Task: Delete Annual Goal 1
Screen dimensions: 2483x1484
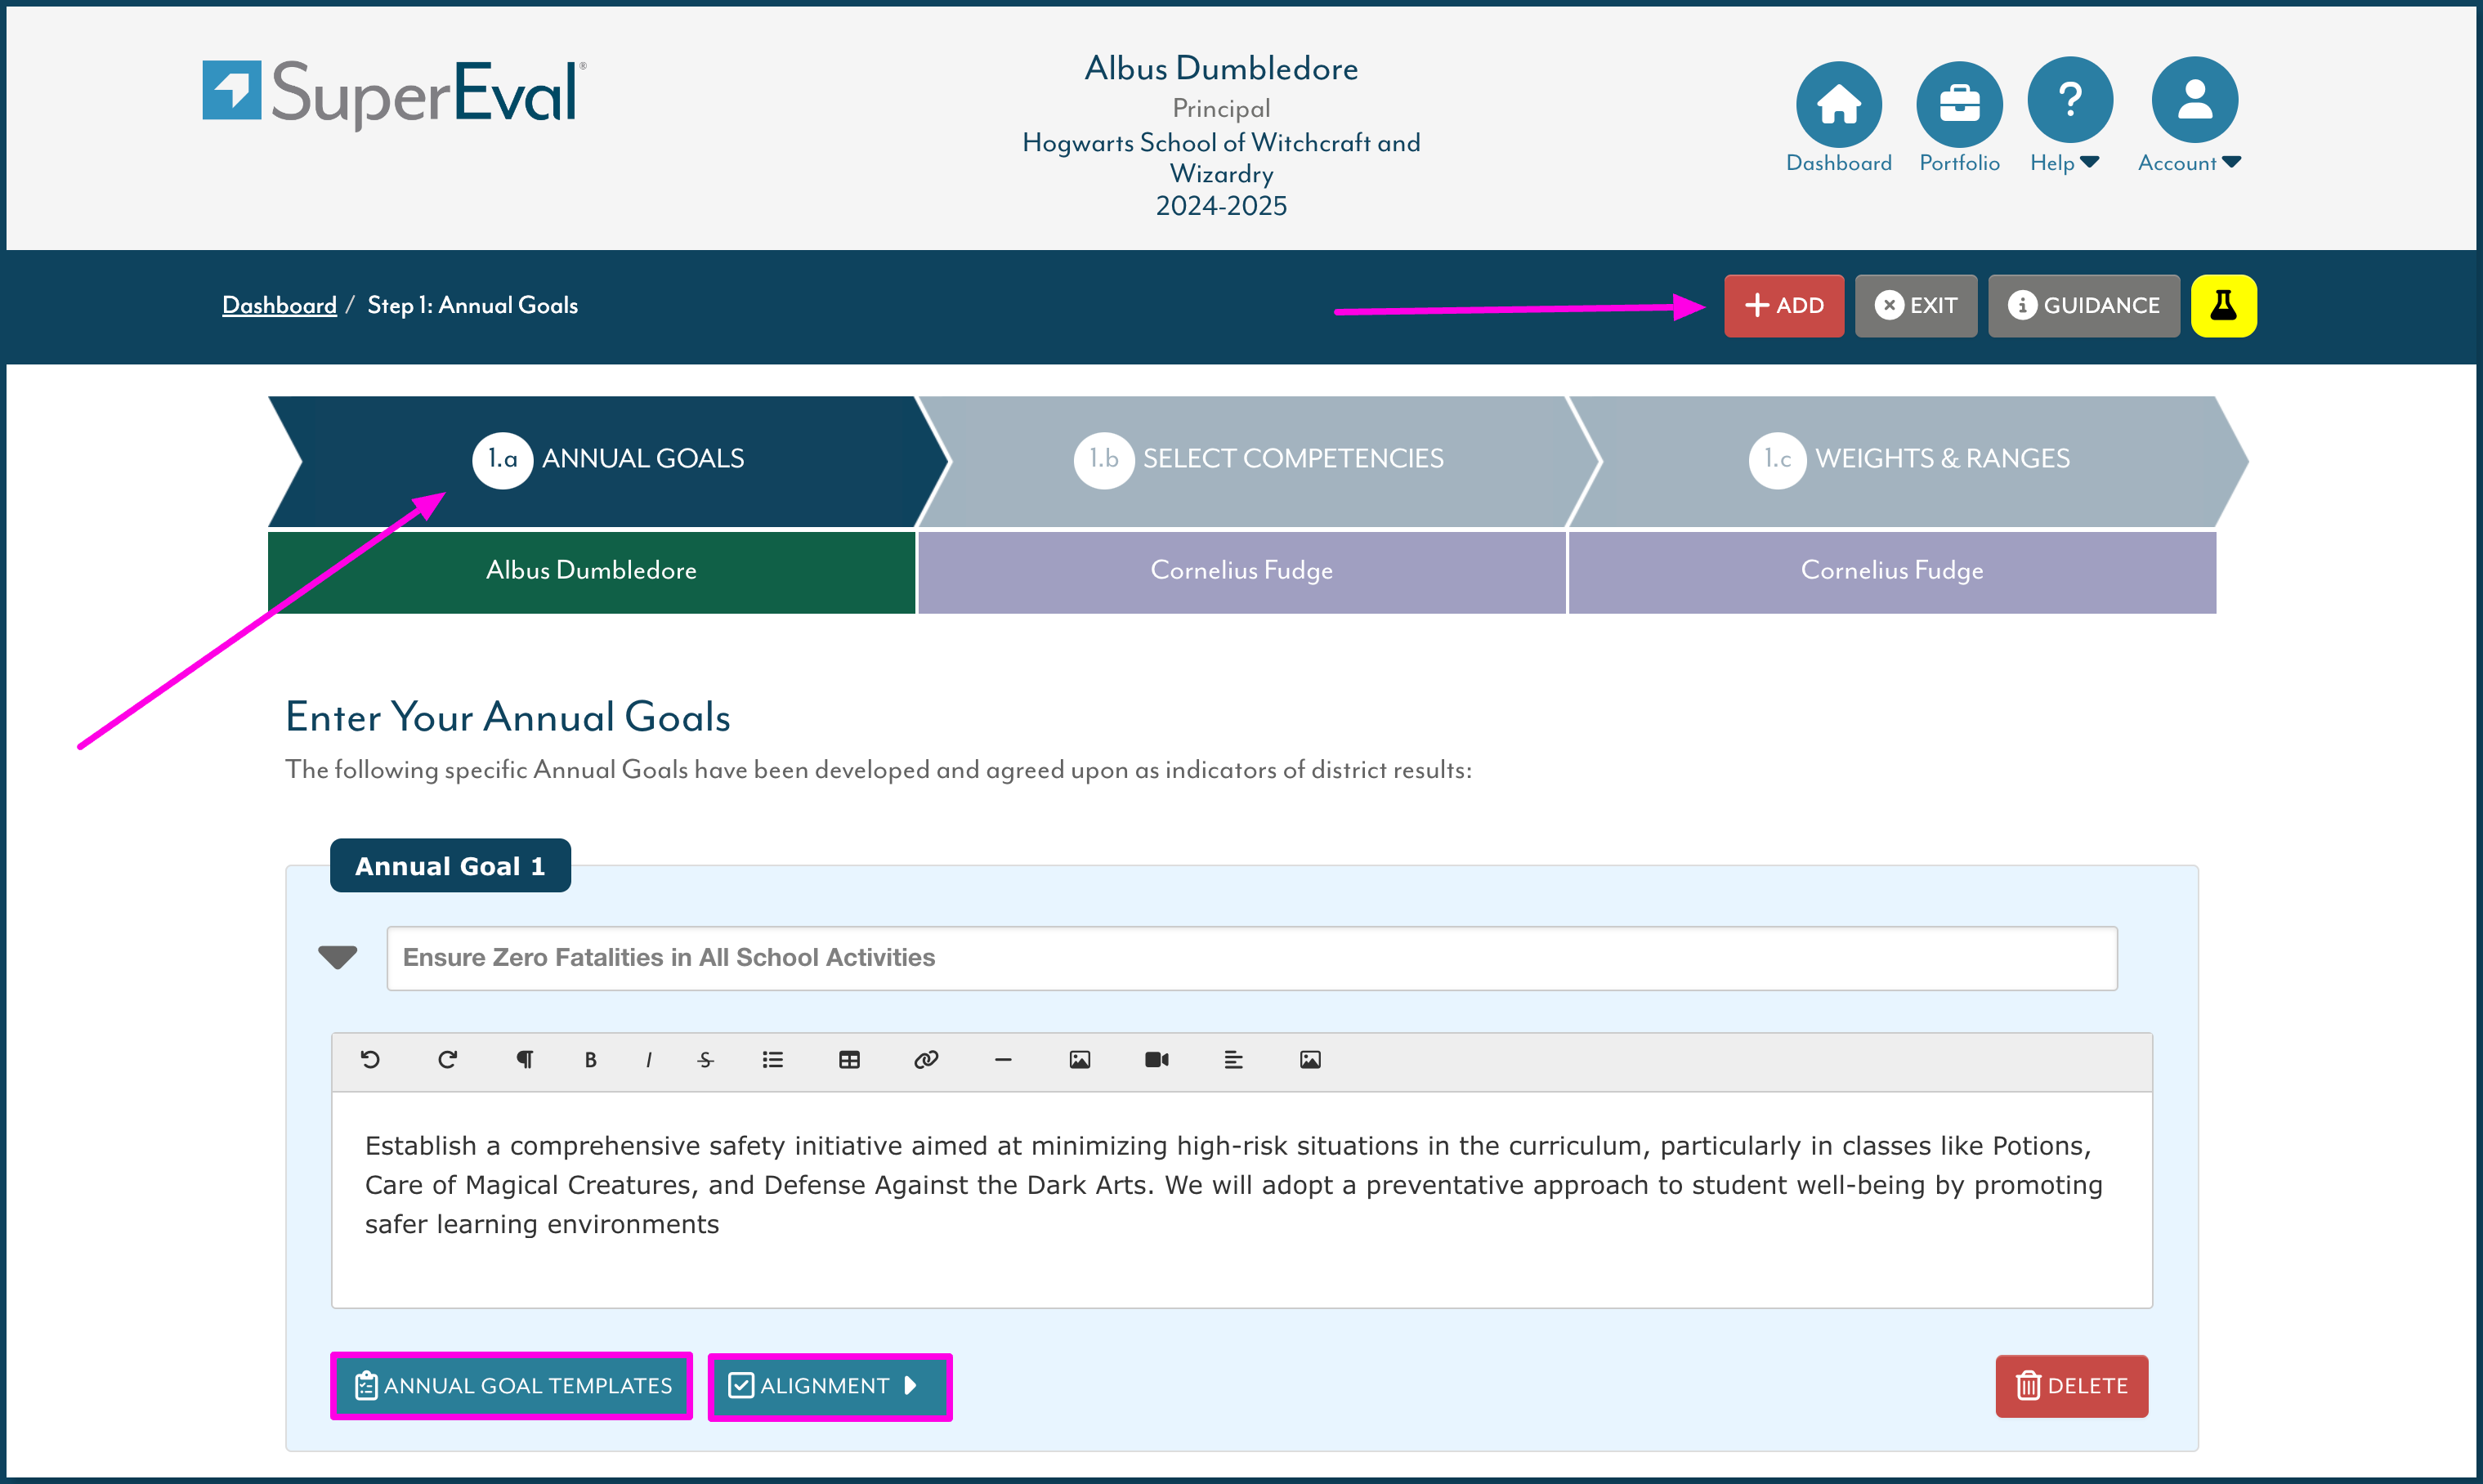Action: click(2072, 1386)
